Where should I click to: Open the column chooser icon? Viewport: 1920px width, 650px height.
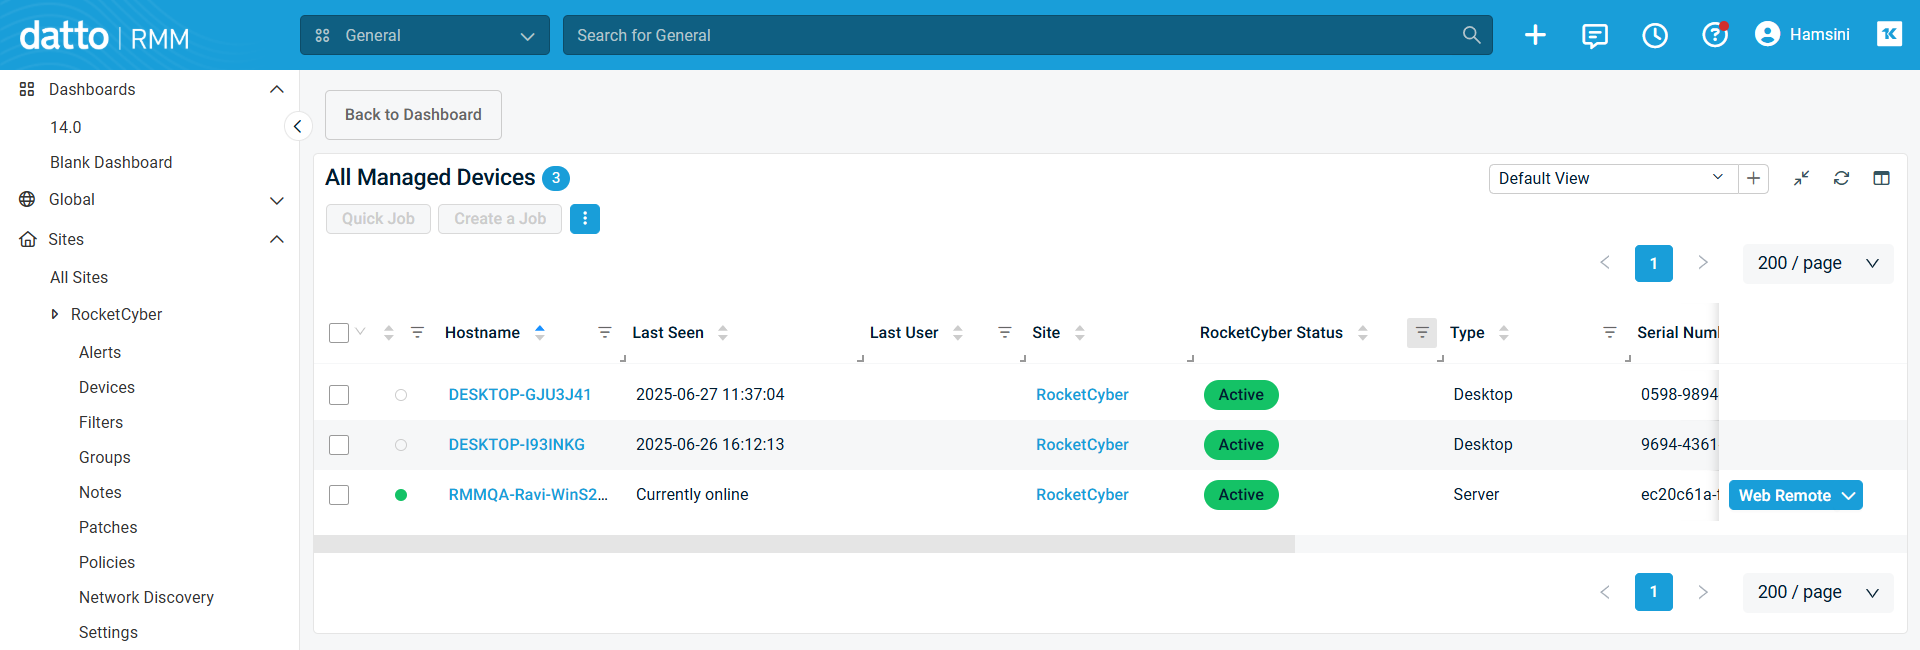1881,178
